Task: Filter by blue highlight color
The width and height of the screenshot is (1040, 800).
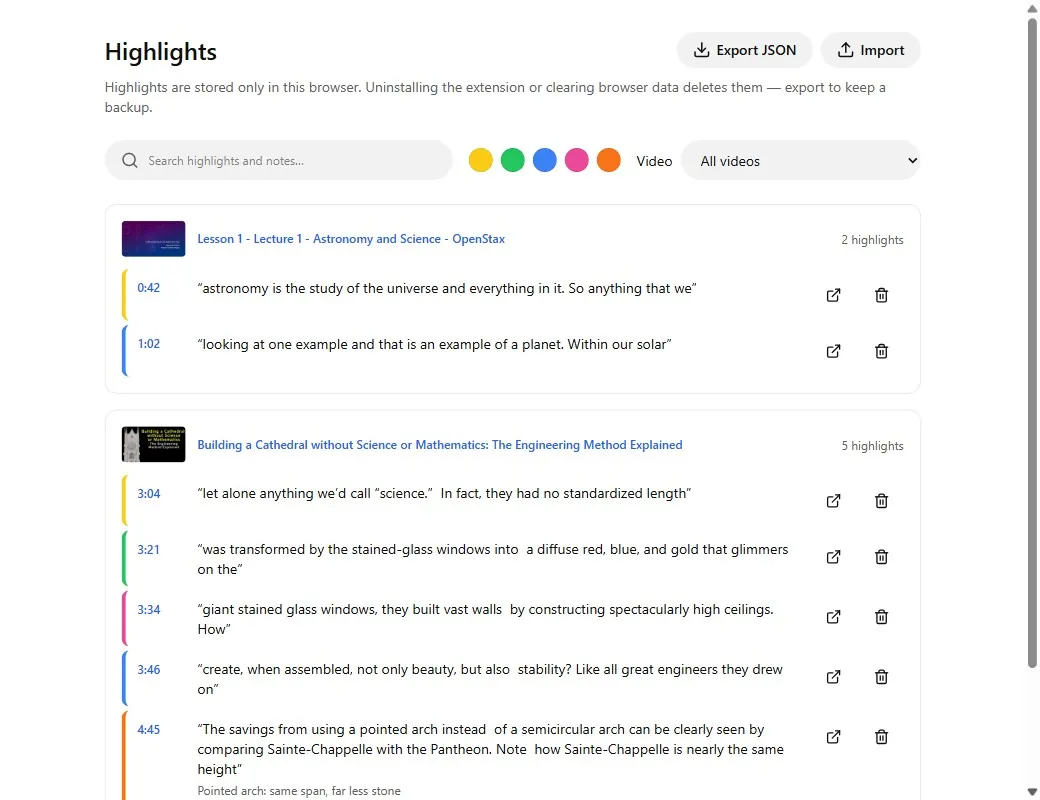Action: (545, 160)
